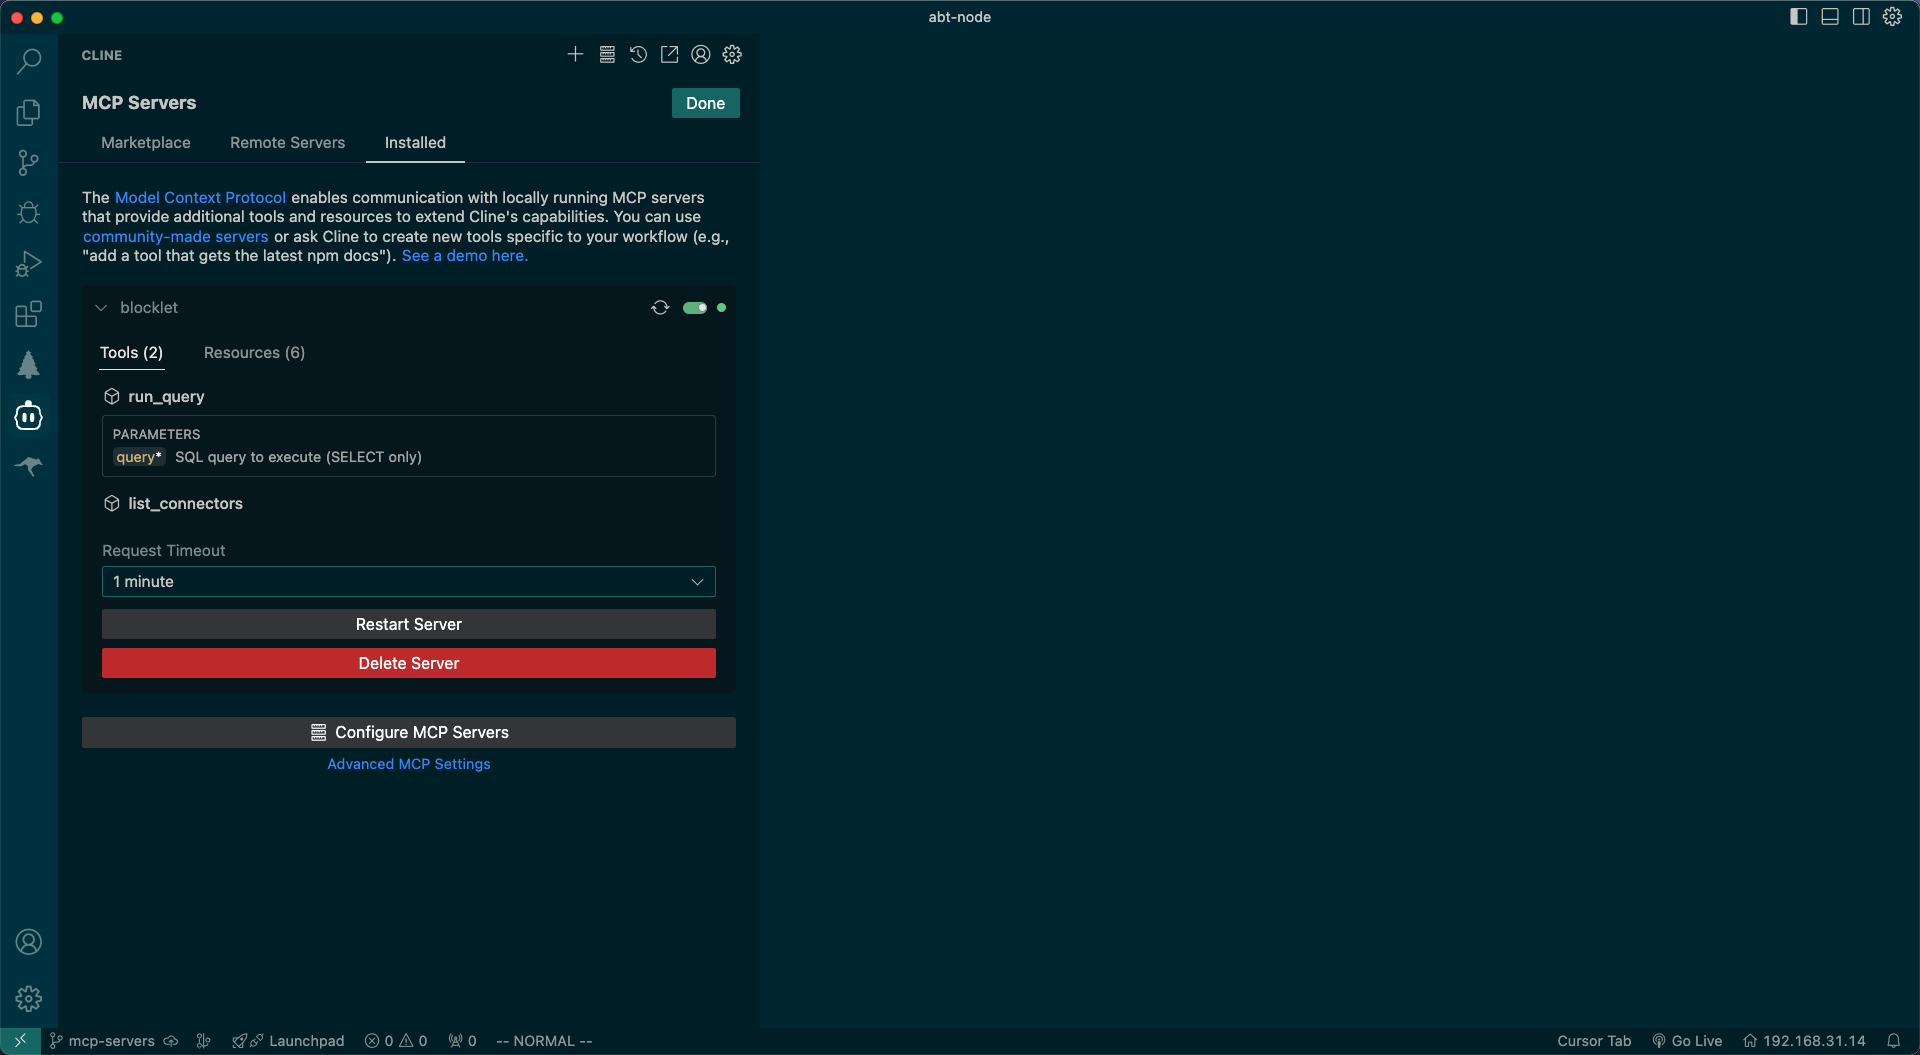
Task: Open Request Timeout dropdown
Action: (x=408, y=582)
